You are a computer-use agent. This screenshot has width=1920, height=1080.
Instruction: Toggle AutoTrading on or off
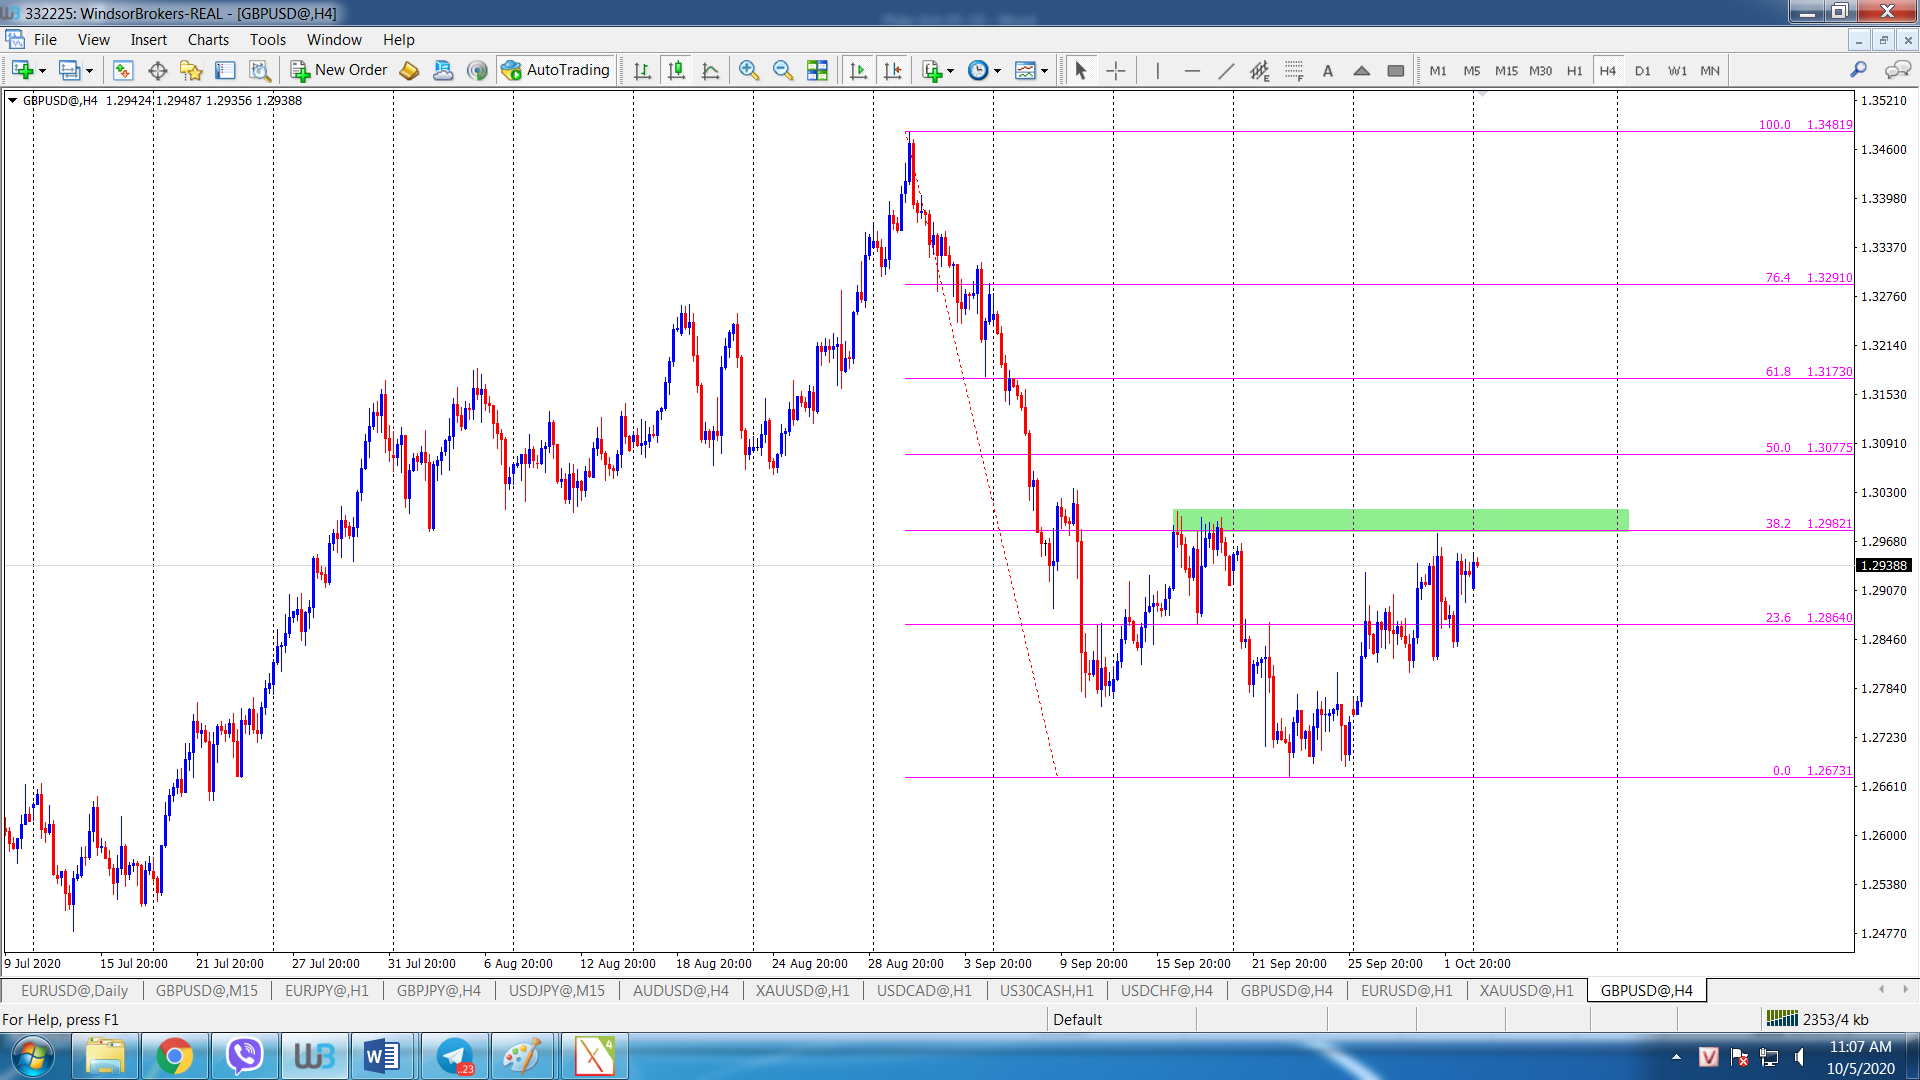[x=556, y=70]
